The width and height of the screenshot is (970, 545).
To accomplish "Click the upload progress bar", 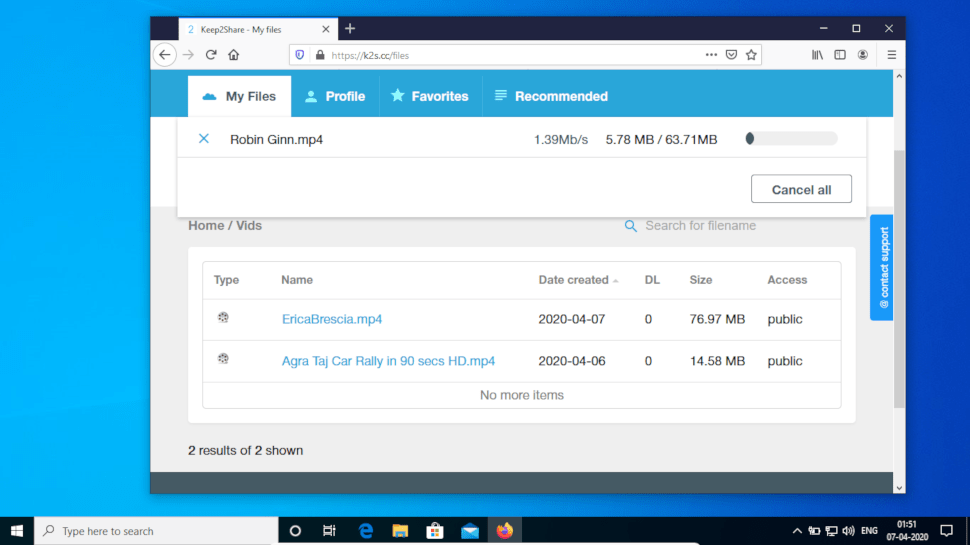I will pyautogui.click(x=791, y=139).
